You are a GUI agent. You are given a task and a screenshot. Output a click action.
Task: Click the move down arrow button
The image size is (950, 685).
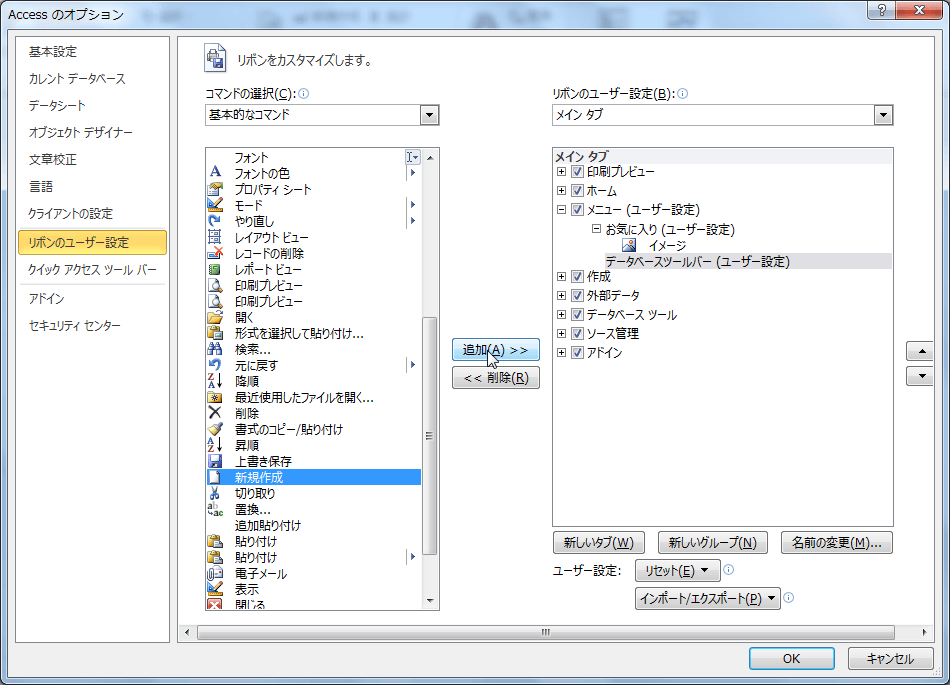[922, 376]
